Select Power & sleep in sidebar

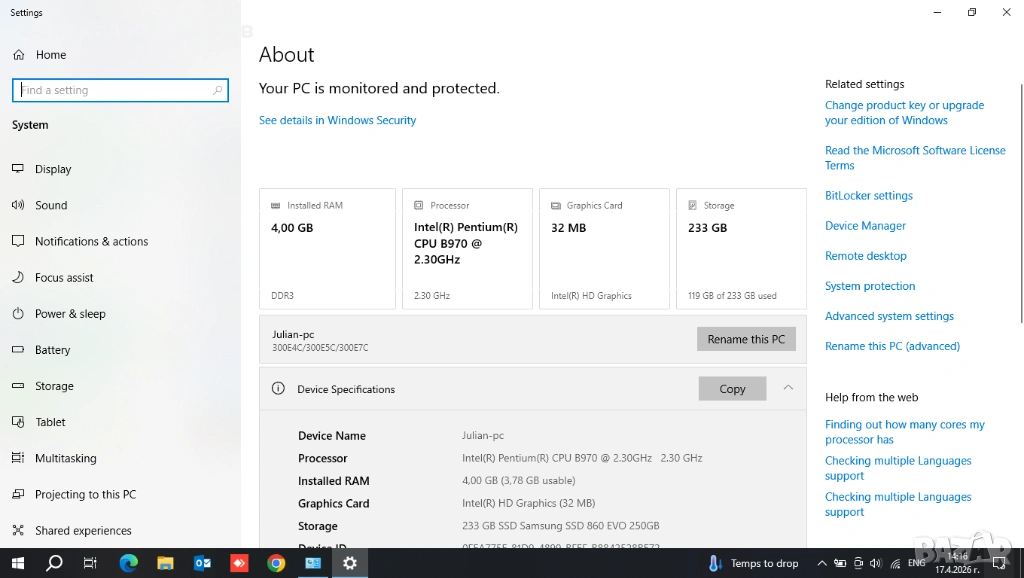(x=70, y=313)
